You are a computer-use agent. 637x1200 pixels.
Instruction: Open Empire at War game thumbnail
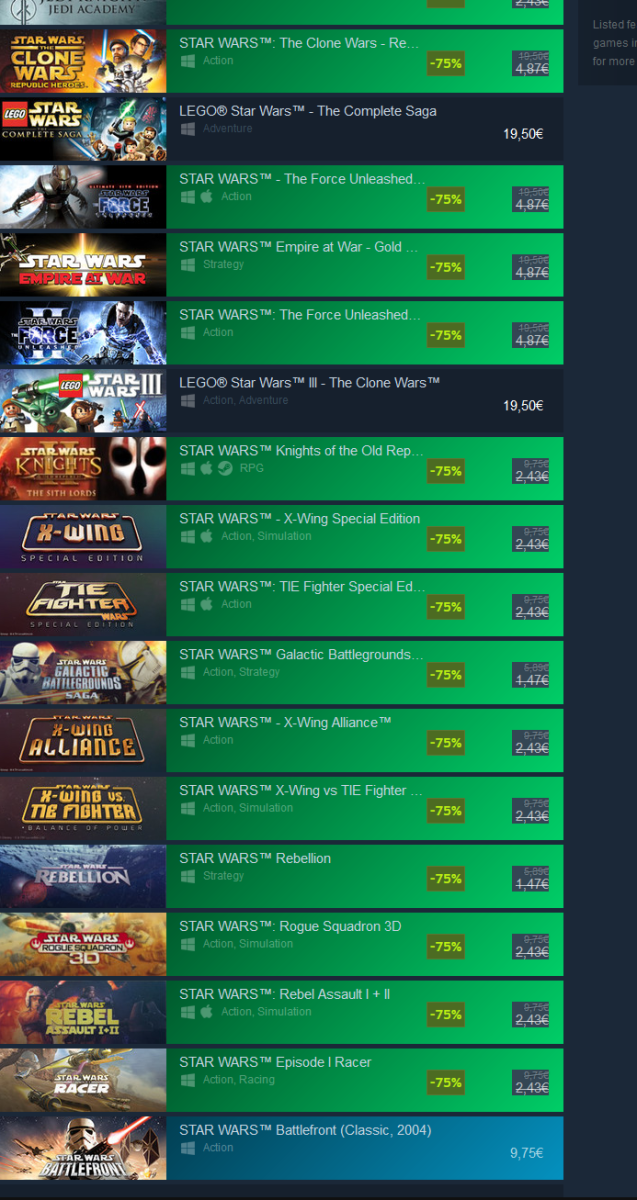[x=83, y=264]
